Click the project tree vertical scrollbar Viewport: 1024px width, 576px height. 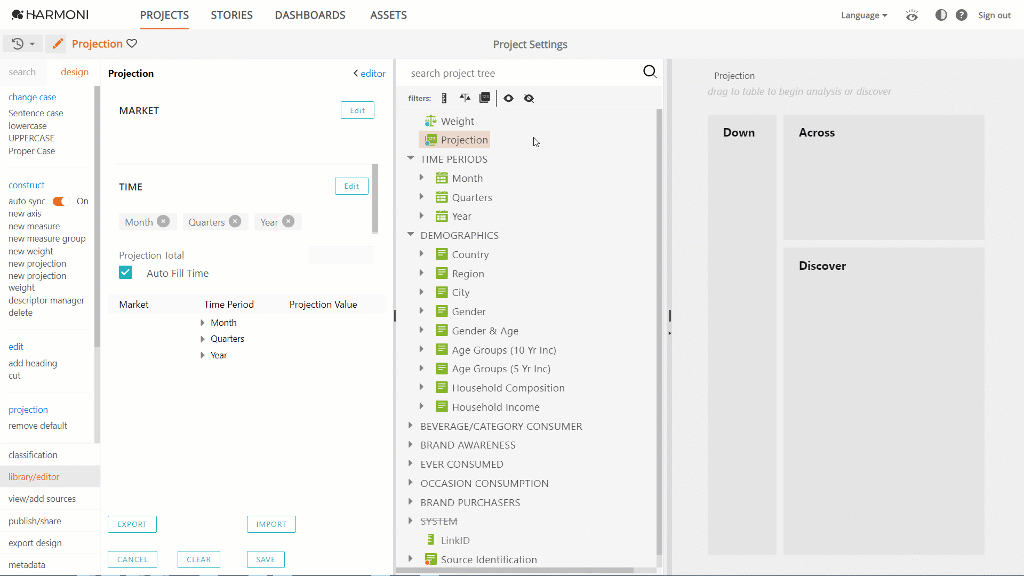(659, 330)
